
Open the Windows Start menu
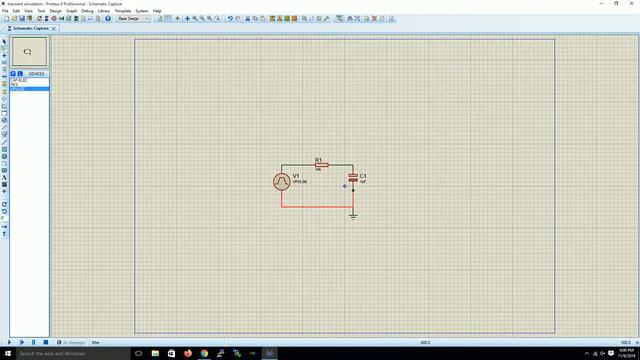(7, 353)
